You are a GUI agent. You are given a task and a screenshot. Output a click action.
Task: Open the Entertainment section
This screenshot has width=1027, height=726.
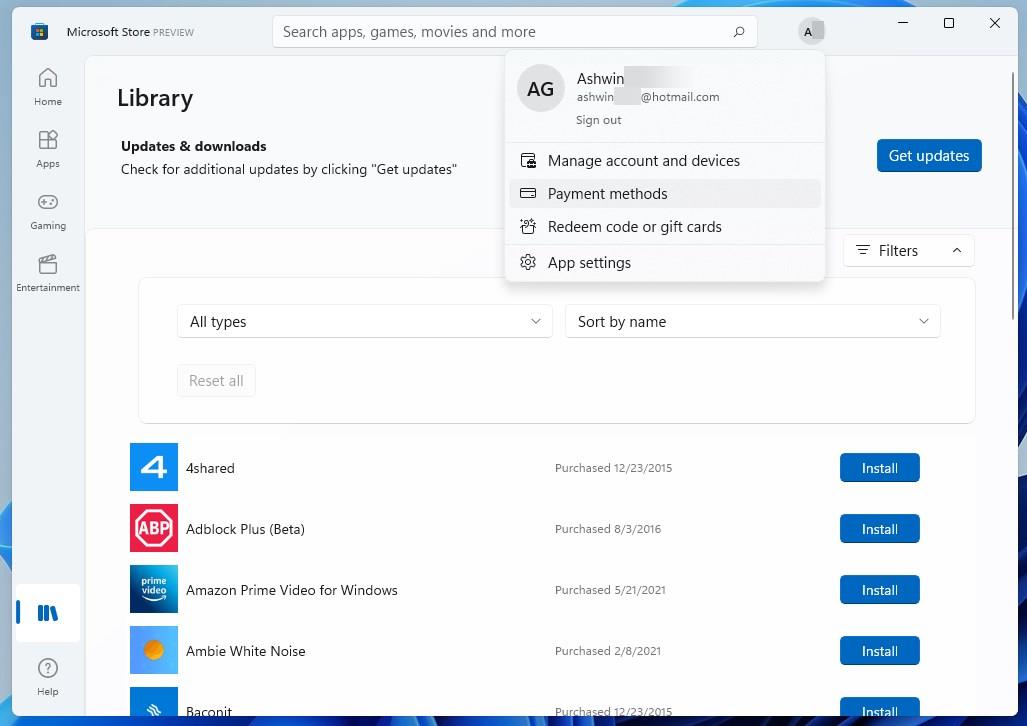pyautogui.click(x=48, y=273)
